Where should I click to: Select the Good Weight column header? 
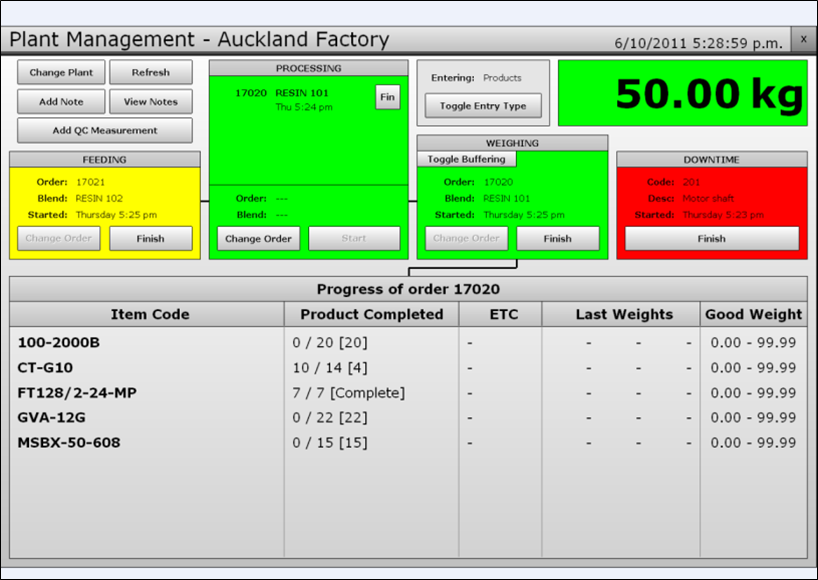(753, 314)
